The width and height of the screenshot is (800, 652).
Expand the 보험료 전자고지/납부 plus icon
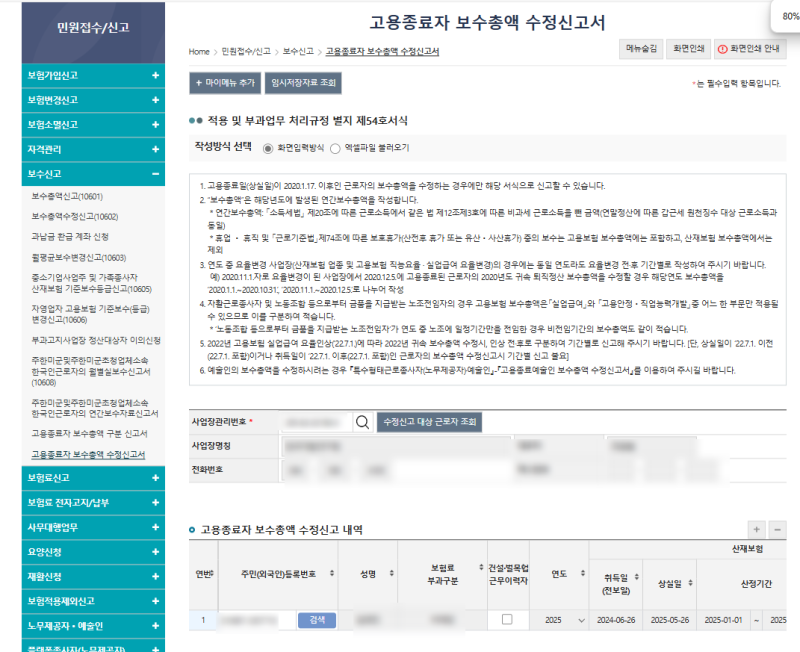click(x=156, y=503)
